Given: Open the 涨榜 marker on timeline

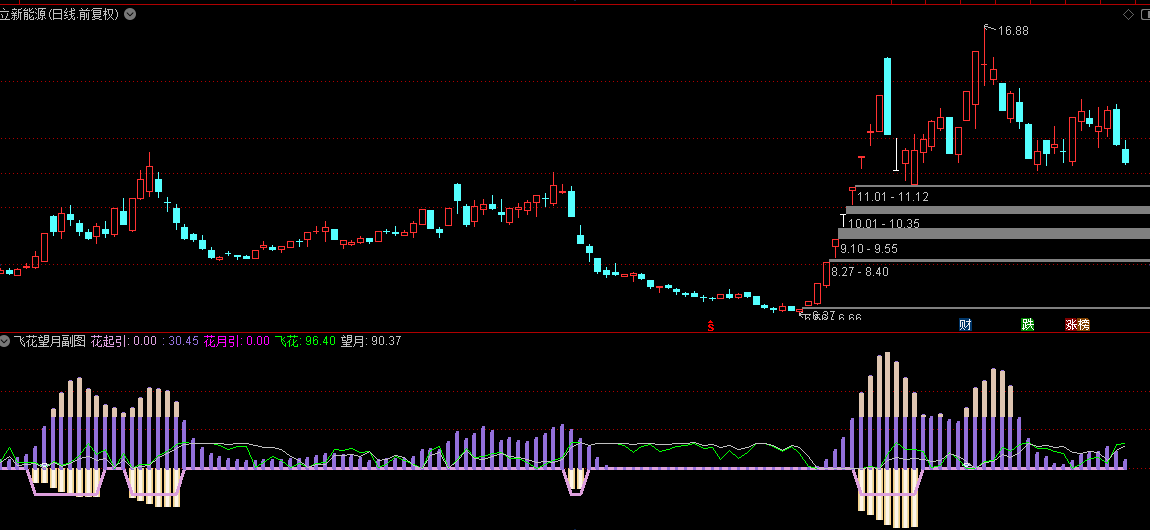Looking at the screenshot, I should click(x=1077, y=325).
